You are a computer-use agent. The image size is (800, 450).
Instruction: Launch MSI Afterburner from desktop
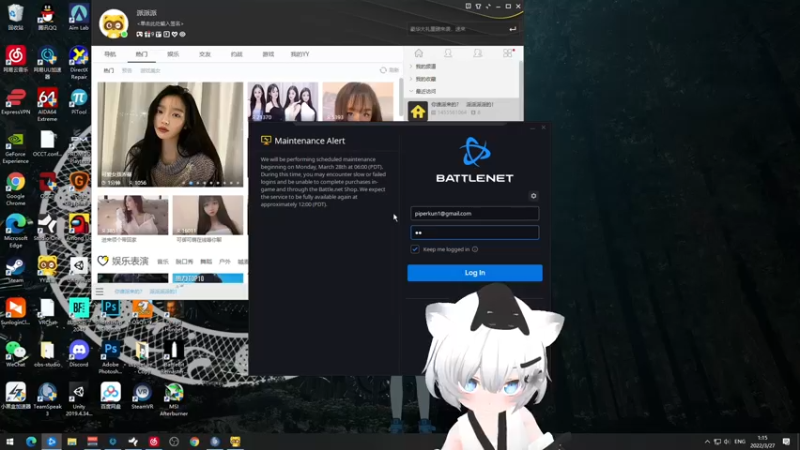(x=173, y=399)
